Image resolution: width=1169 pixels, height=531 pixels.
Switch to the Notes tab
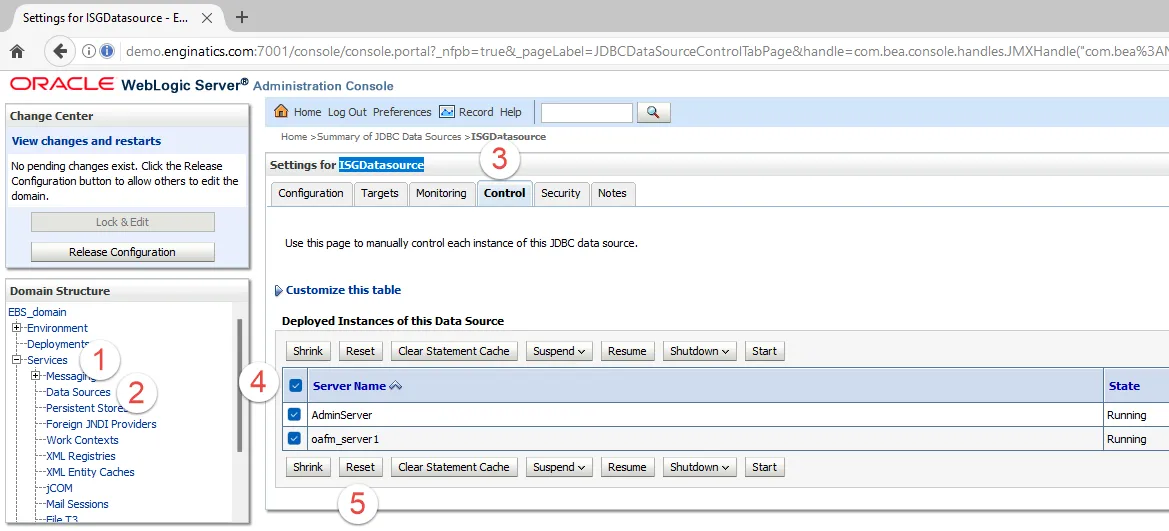pyautogui.click(x=612, y=193)
